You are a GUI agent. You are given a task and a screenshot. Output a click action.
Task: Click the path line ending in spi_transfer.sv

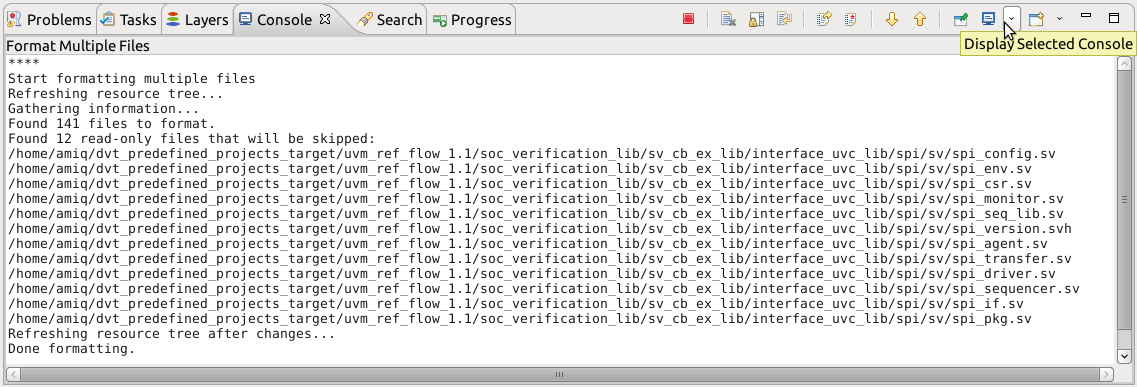coord(539,259)
